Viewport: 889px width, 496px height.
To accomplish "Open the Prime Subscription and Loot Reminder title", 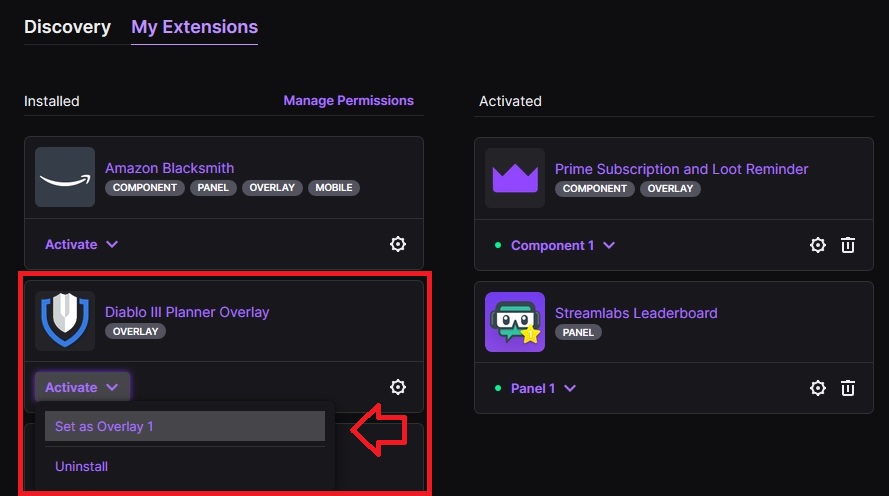I will 681,169.
